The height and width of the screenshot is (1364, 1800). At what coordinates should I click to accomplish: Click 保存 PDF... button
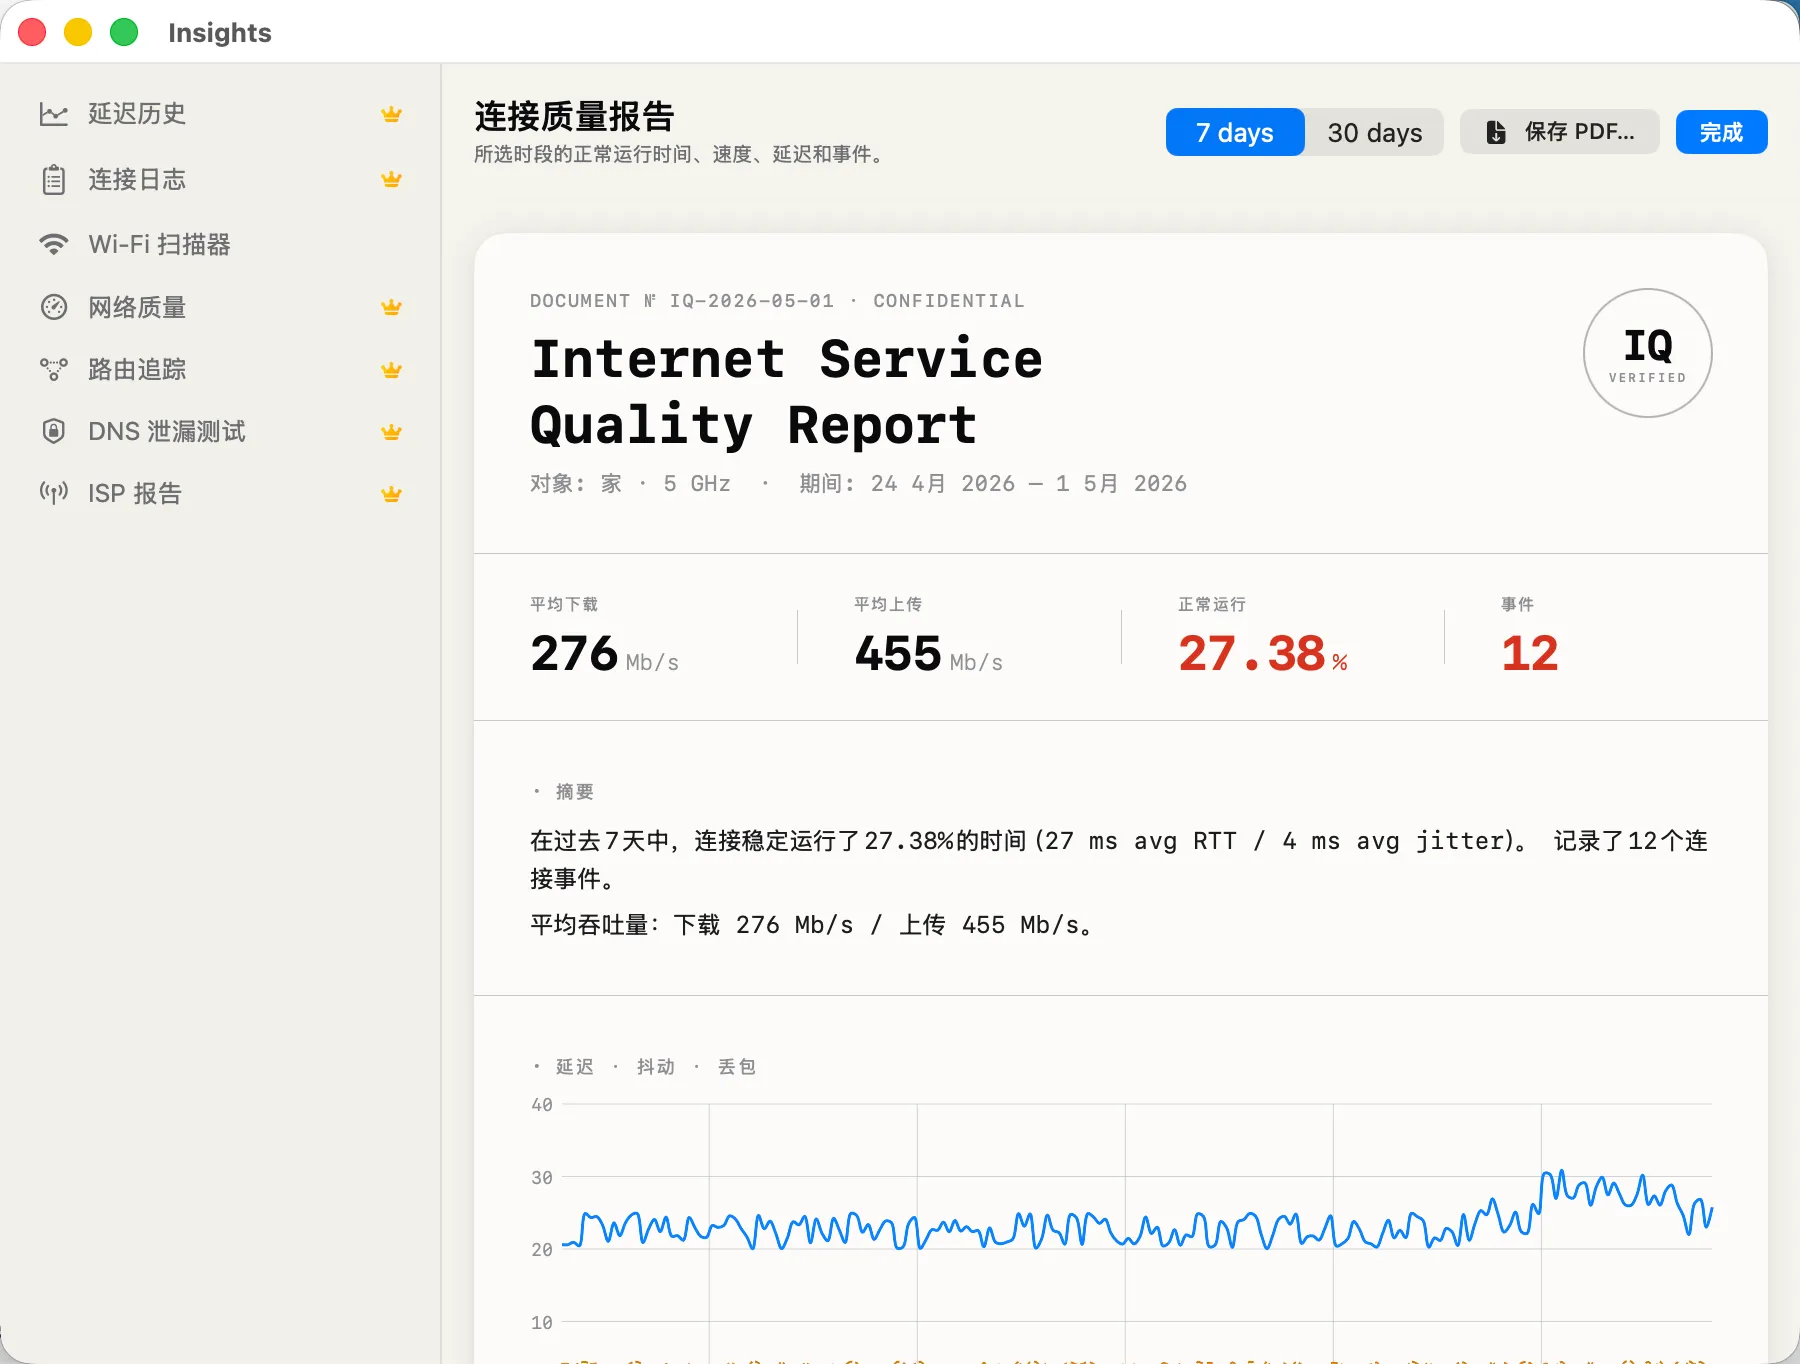pos(1560,132)
